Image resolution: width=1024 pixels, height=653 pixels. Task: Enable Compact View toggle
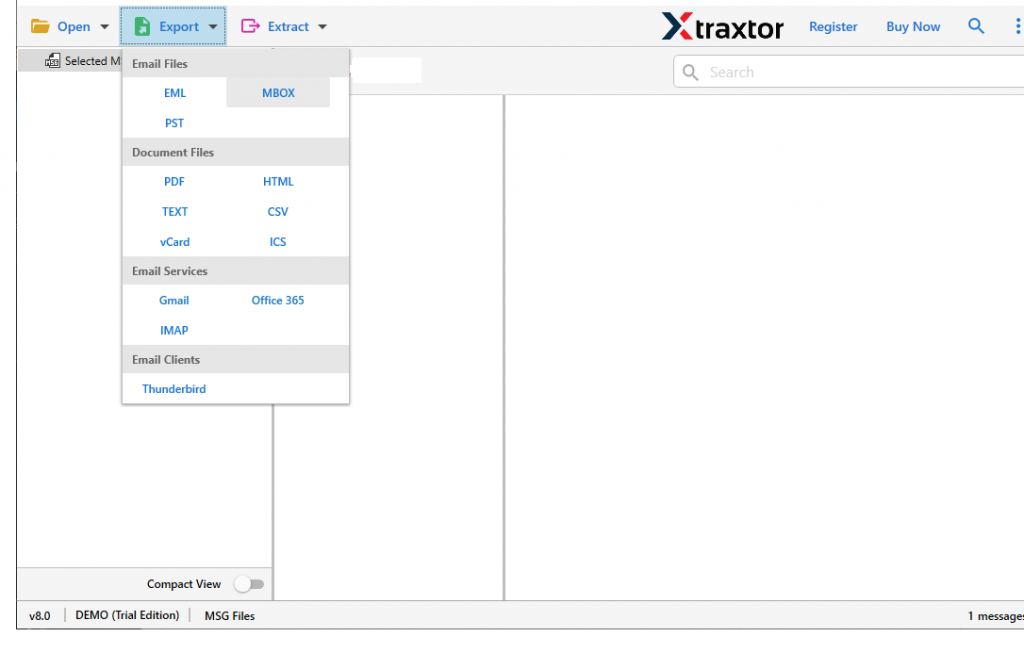tap(250, 584)
